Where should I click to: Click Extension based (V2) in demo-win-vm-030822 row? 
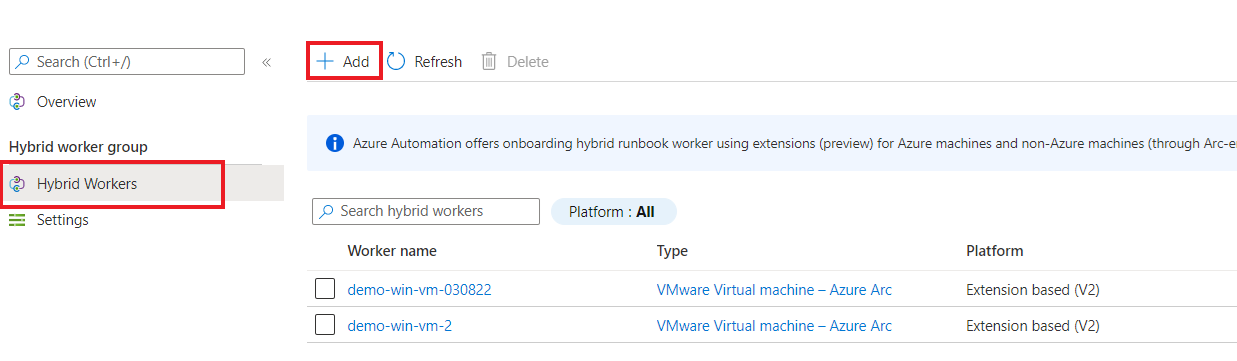(1033, 290)
